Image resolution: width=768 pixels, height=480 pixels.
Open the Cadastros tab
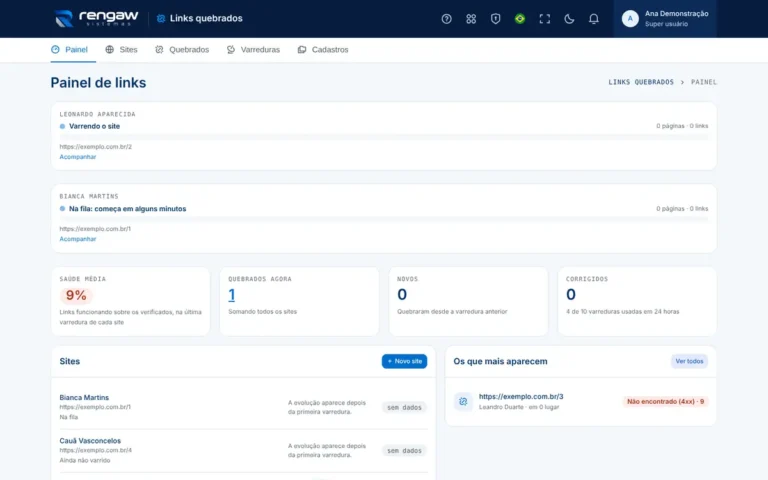pyautogui.click(x=323, y=49)
